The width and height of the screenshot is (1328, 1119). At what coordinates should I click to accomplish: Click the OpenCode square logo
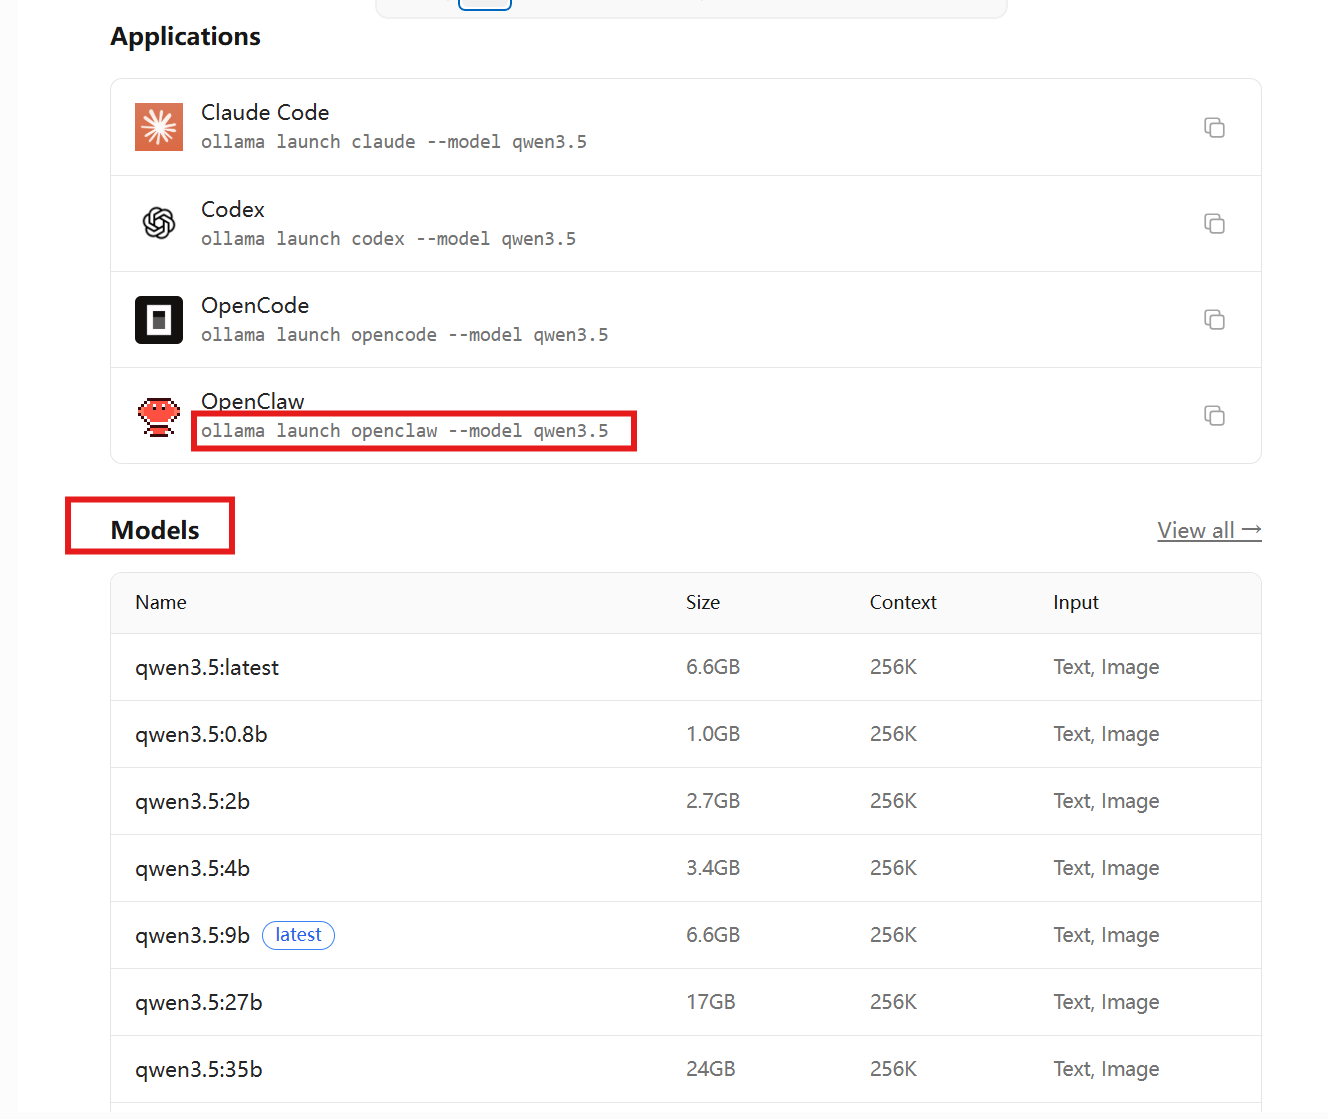[x=159, y=320]
